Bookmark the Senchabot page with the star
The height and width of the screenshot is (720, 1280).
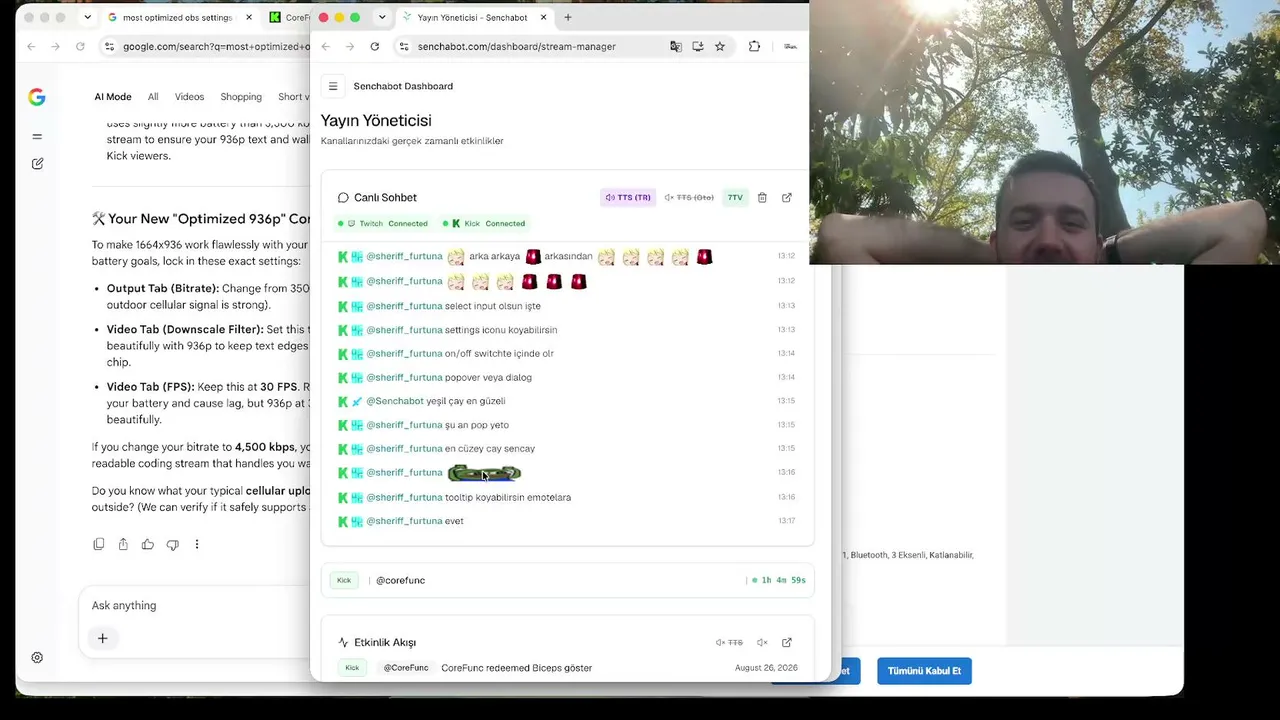[720, 46]
